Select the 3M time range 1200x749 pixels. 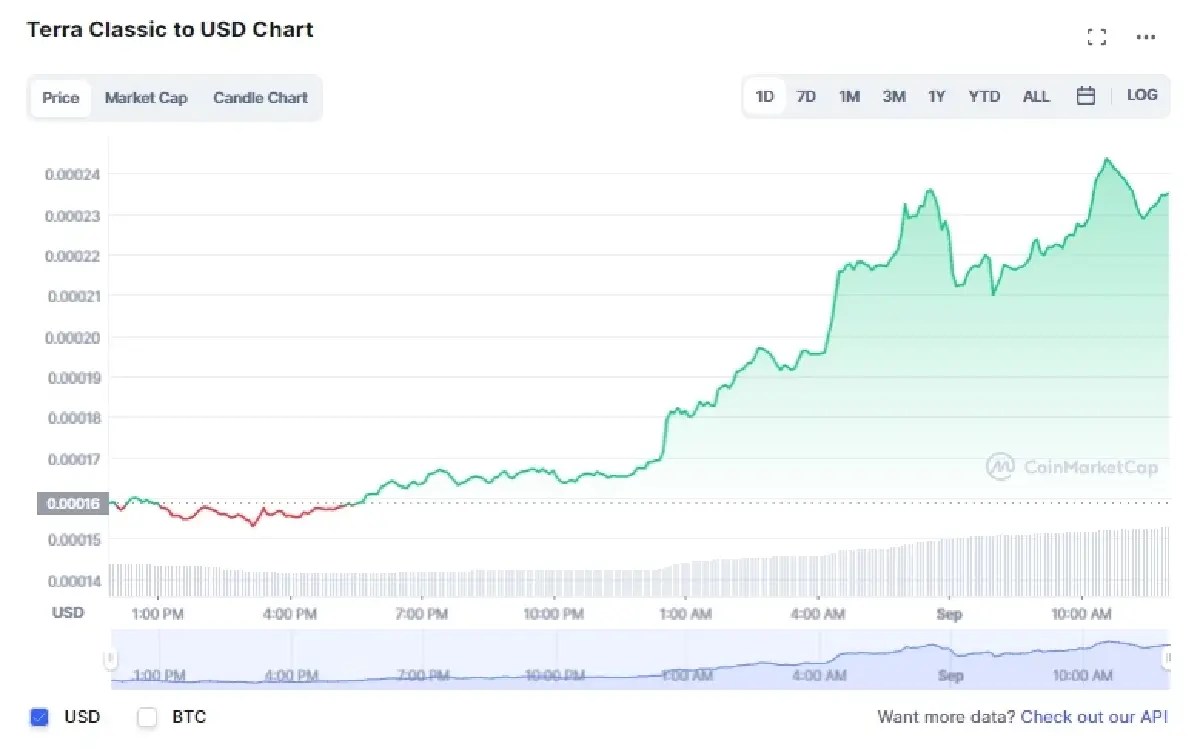tap(893, 95)
